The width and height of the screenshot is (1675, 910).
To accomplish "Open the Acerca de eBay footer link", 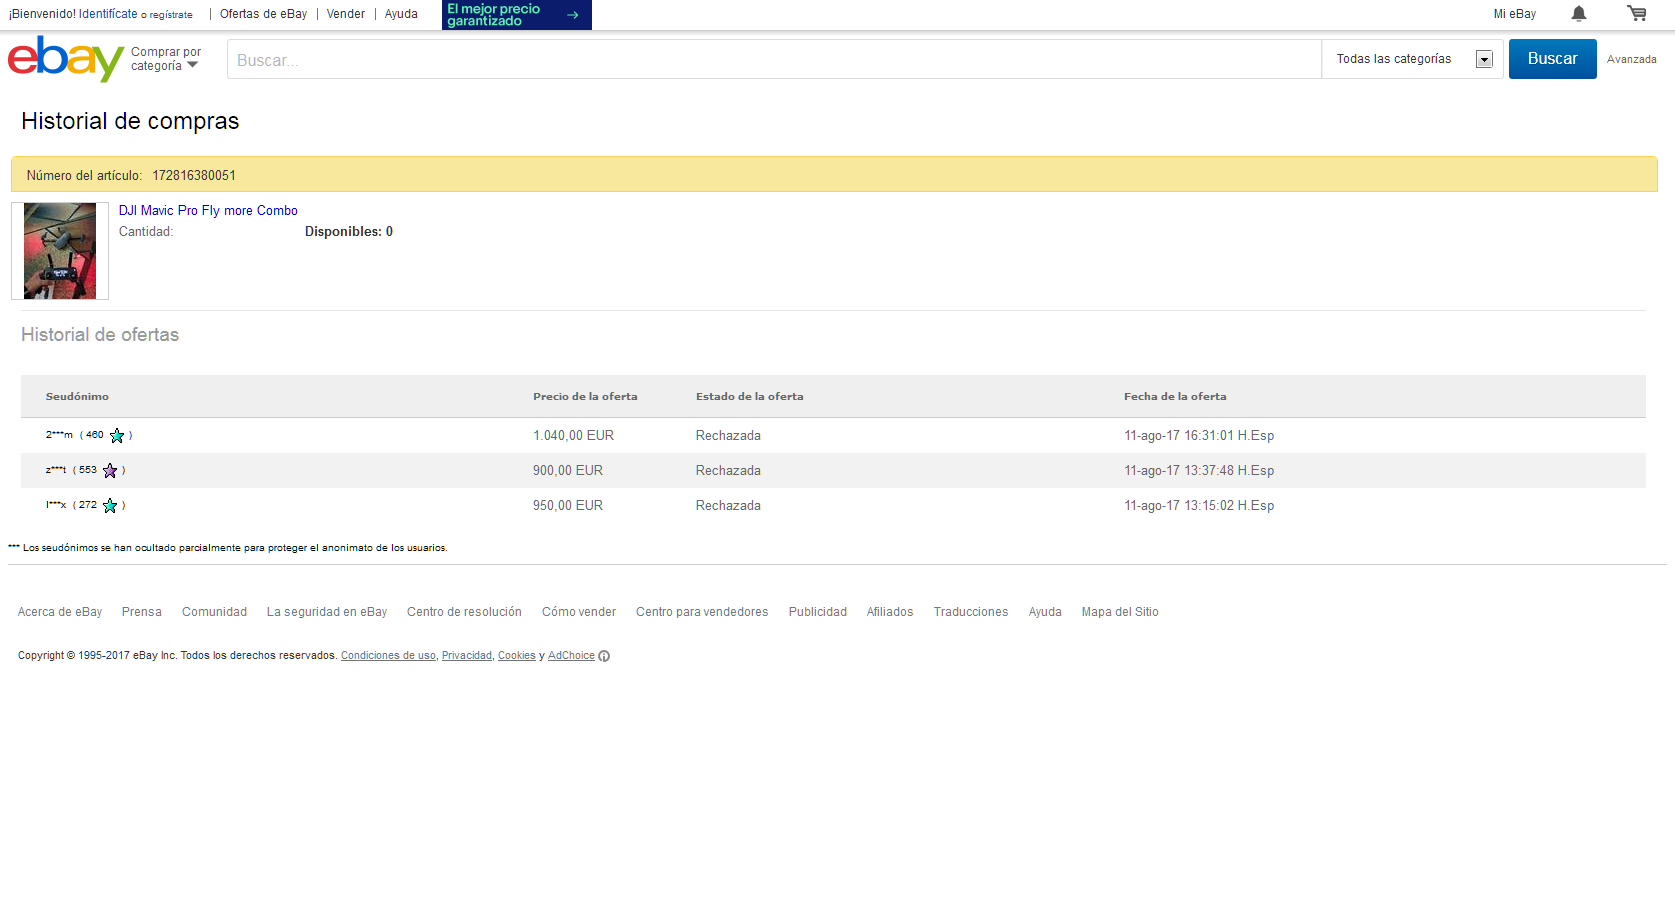I will pos(60,612).
